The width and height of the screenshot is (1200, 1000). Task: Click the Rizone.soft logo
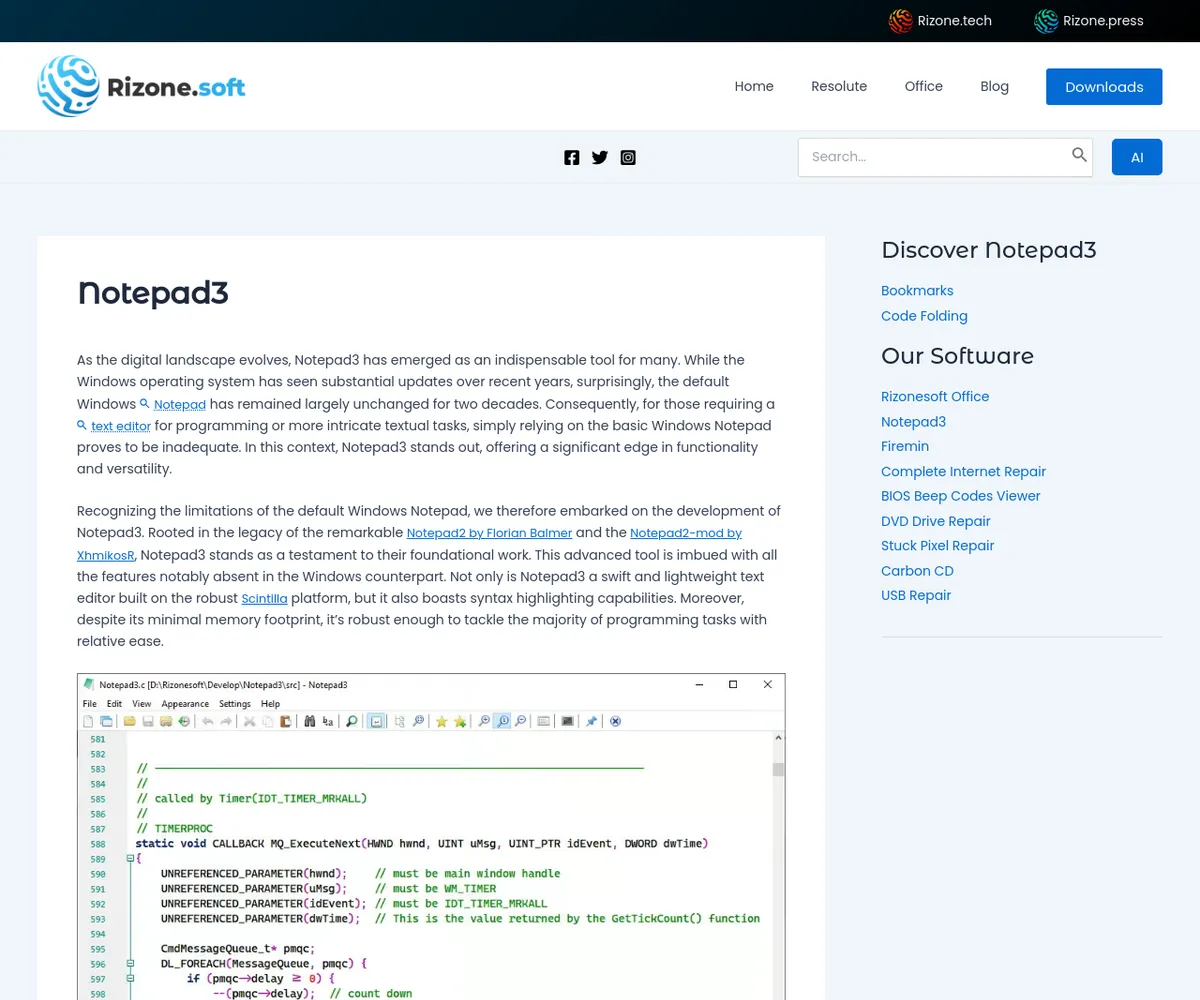(141, 86)
